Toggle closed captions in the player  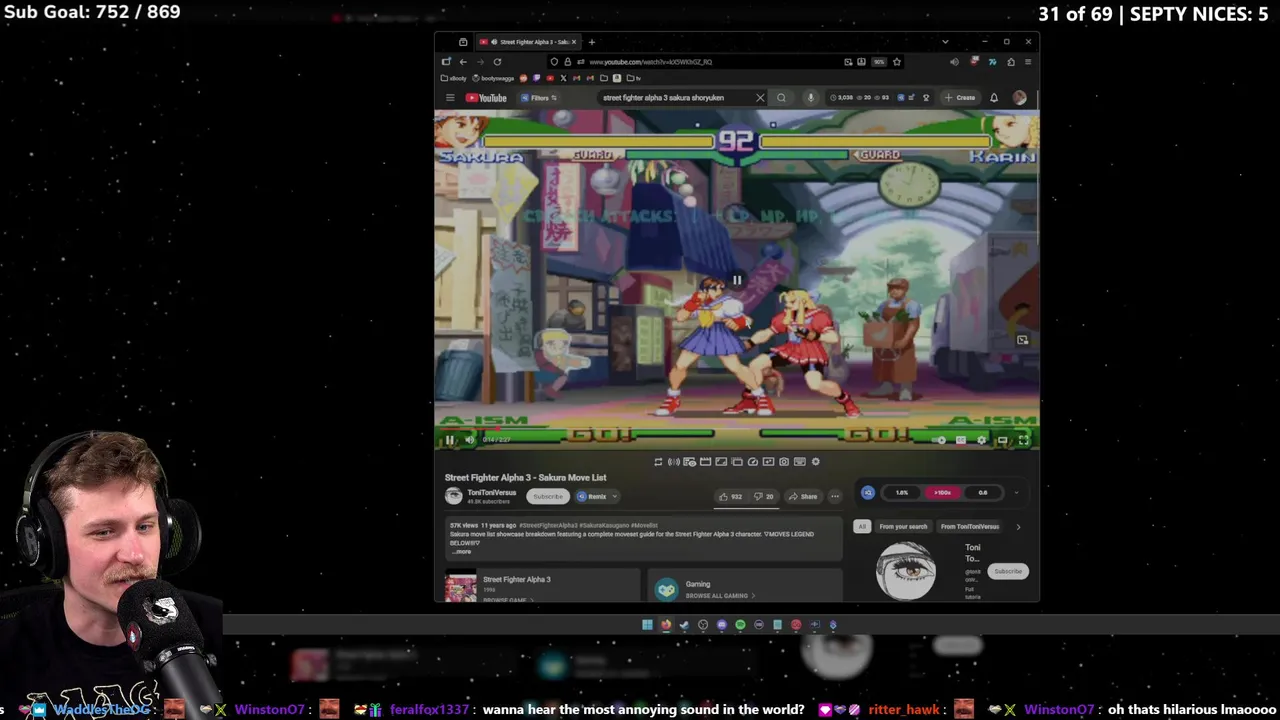960,440
